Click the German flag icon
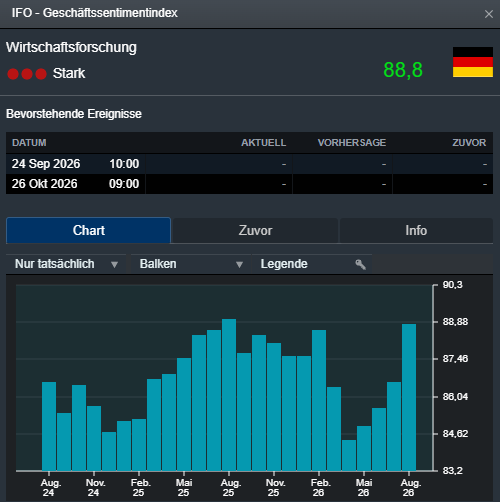500x502 pixels. (473, 62)
